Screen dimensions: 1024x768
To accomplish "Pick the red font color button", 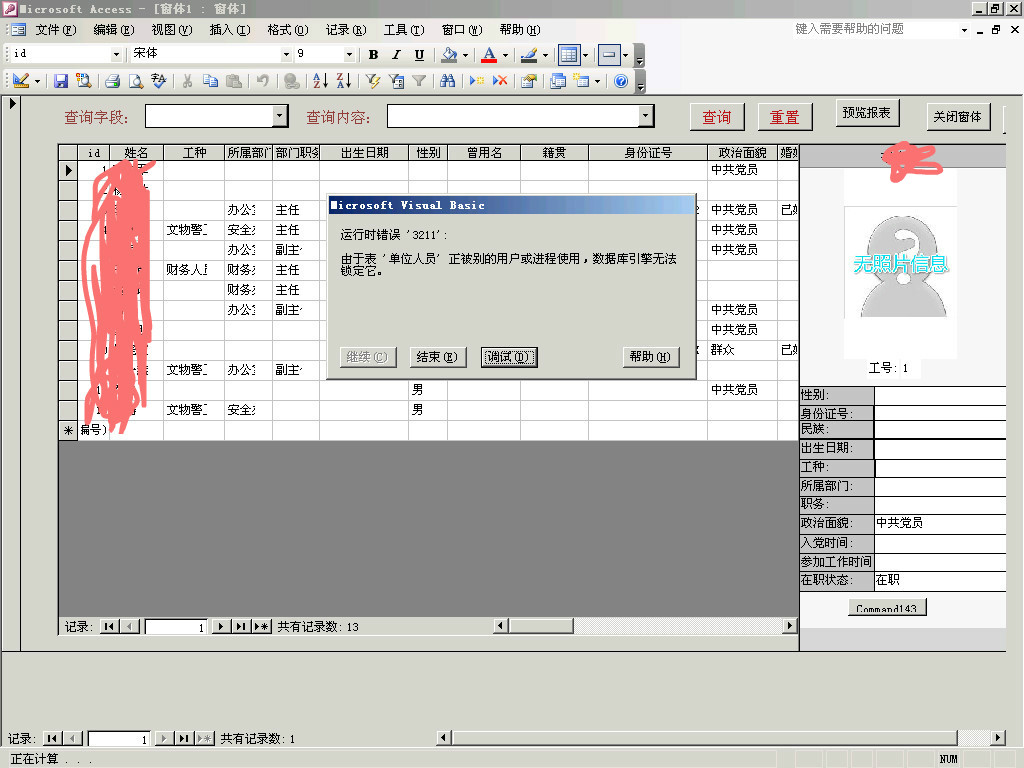I will [489, 55].
